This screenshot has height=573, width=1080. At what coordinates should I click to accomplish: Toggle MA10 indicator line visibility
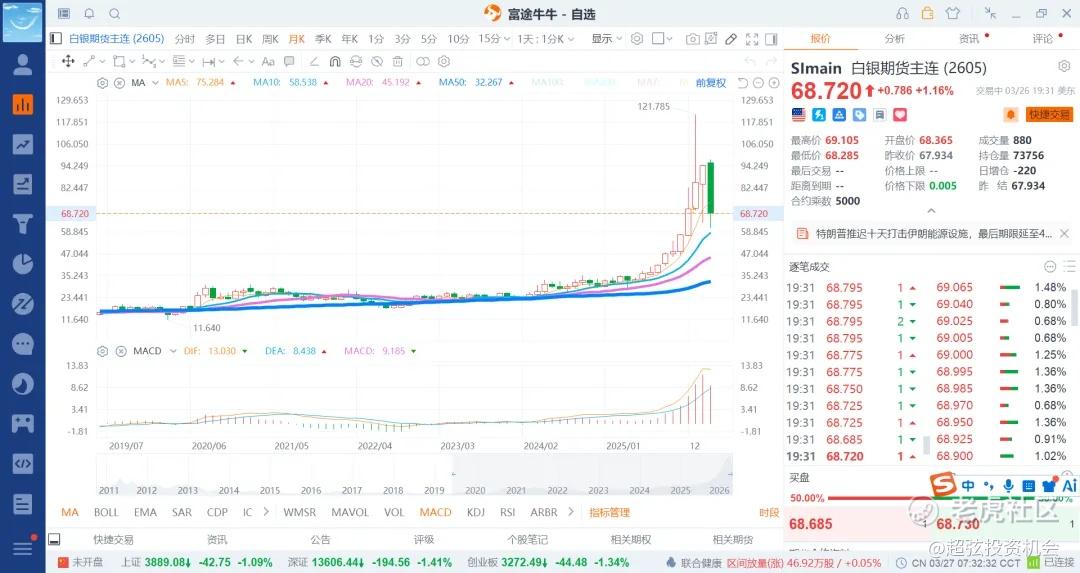[291, 83]
